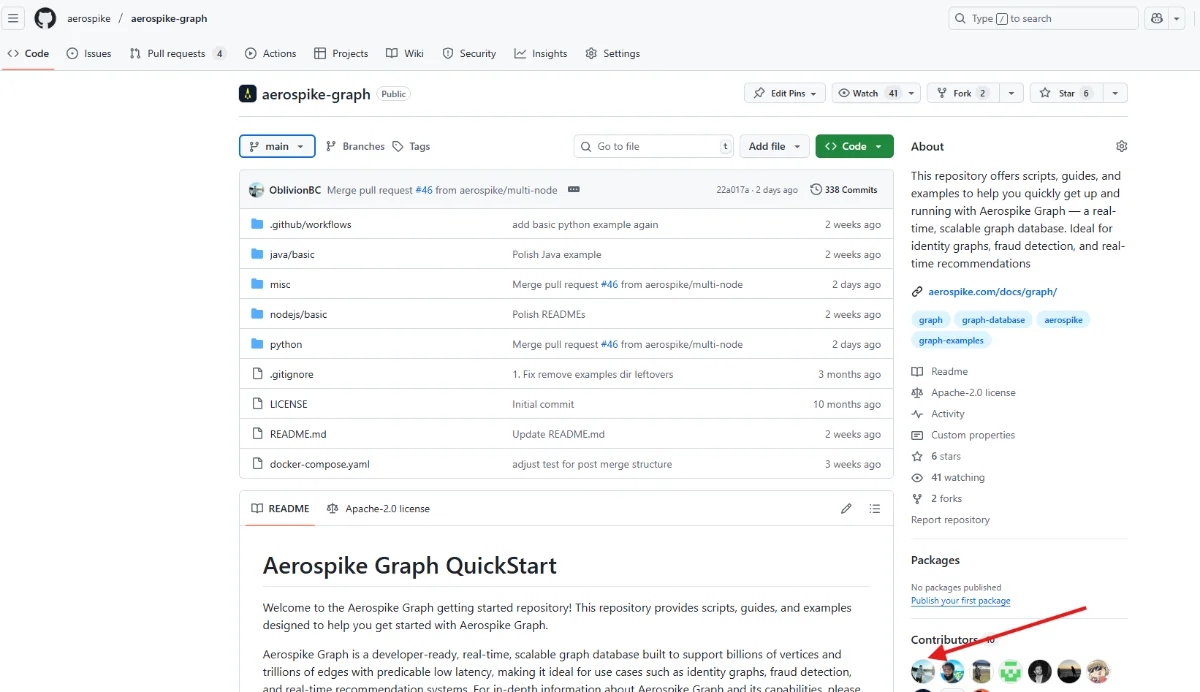The image size is (1200, 692).
Task: Open the python folder
Action: click(x=286, y=344)
